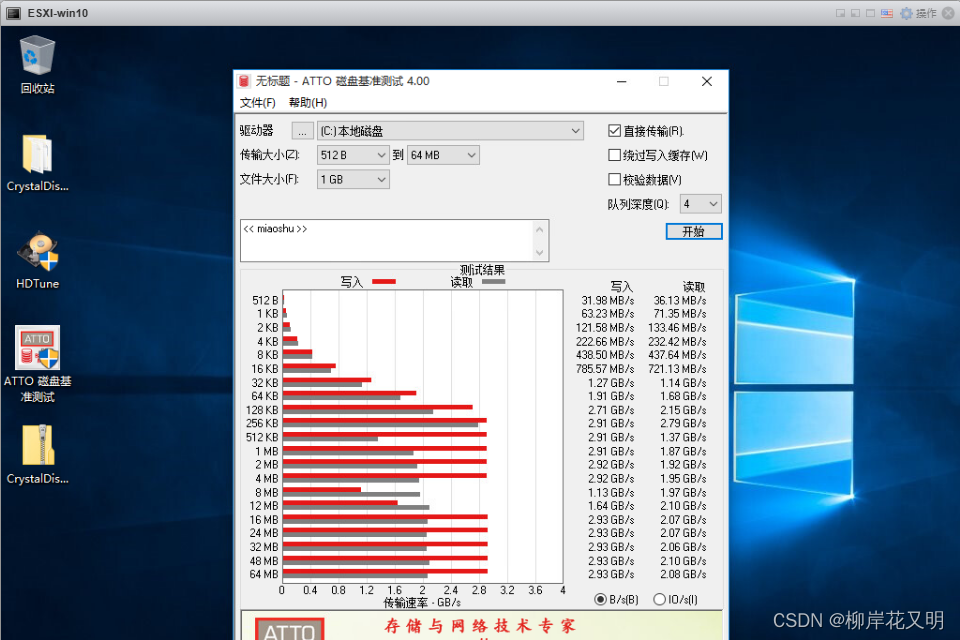Click the ATTO logo banner at bottom
Viewport: 960px width, 640px height.
(x=290, y=628)
